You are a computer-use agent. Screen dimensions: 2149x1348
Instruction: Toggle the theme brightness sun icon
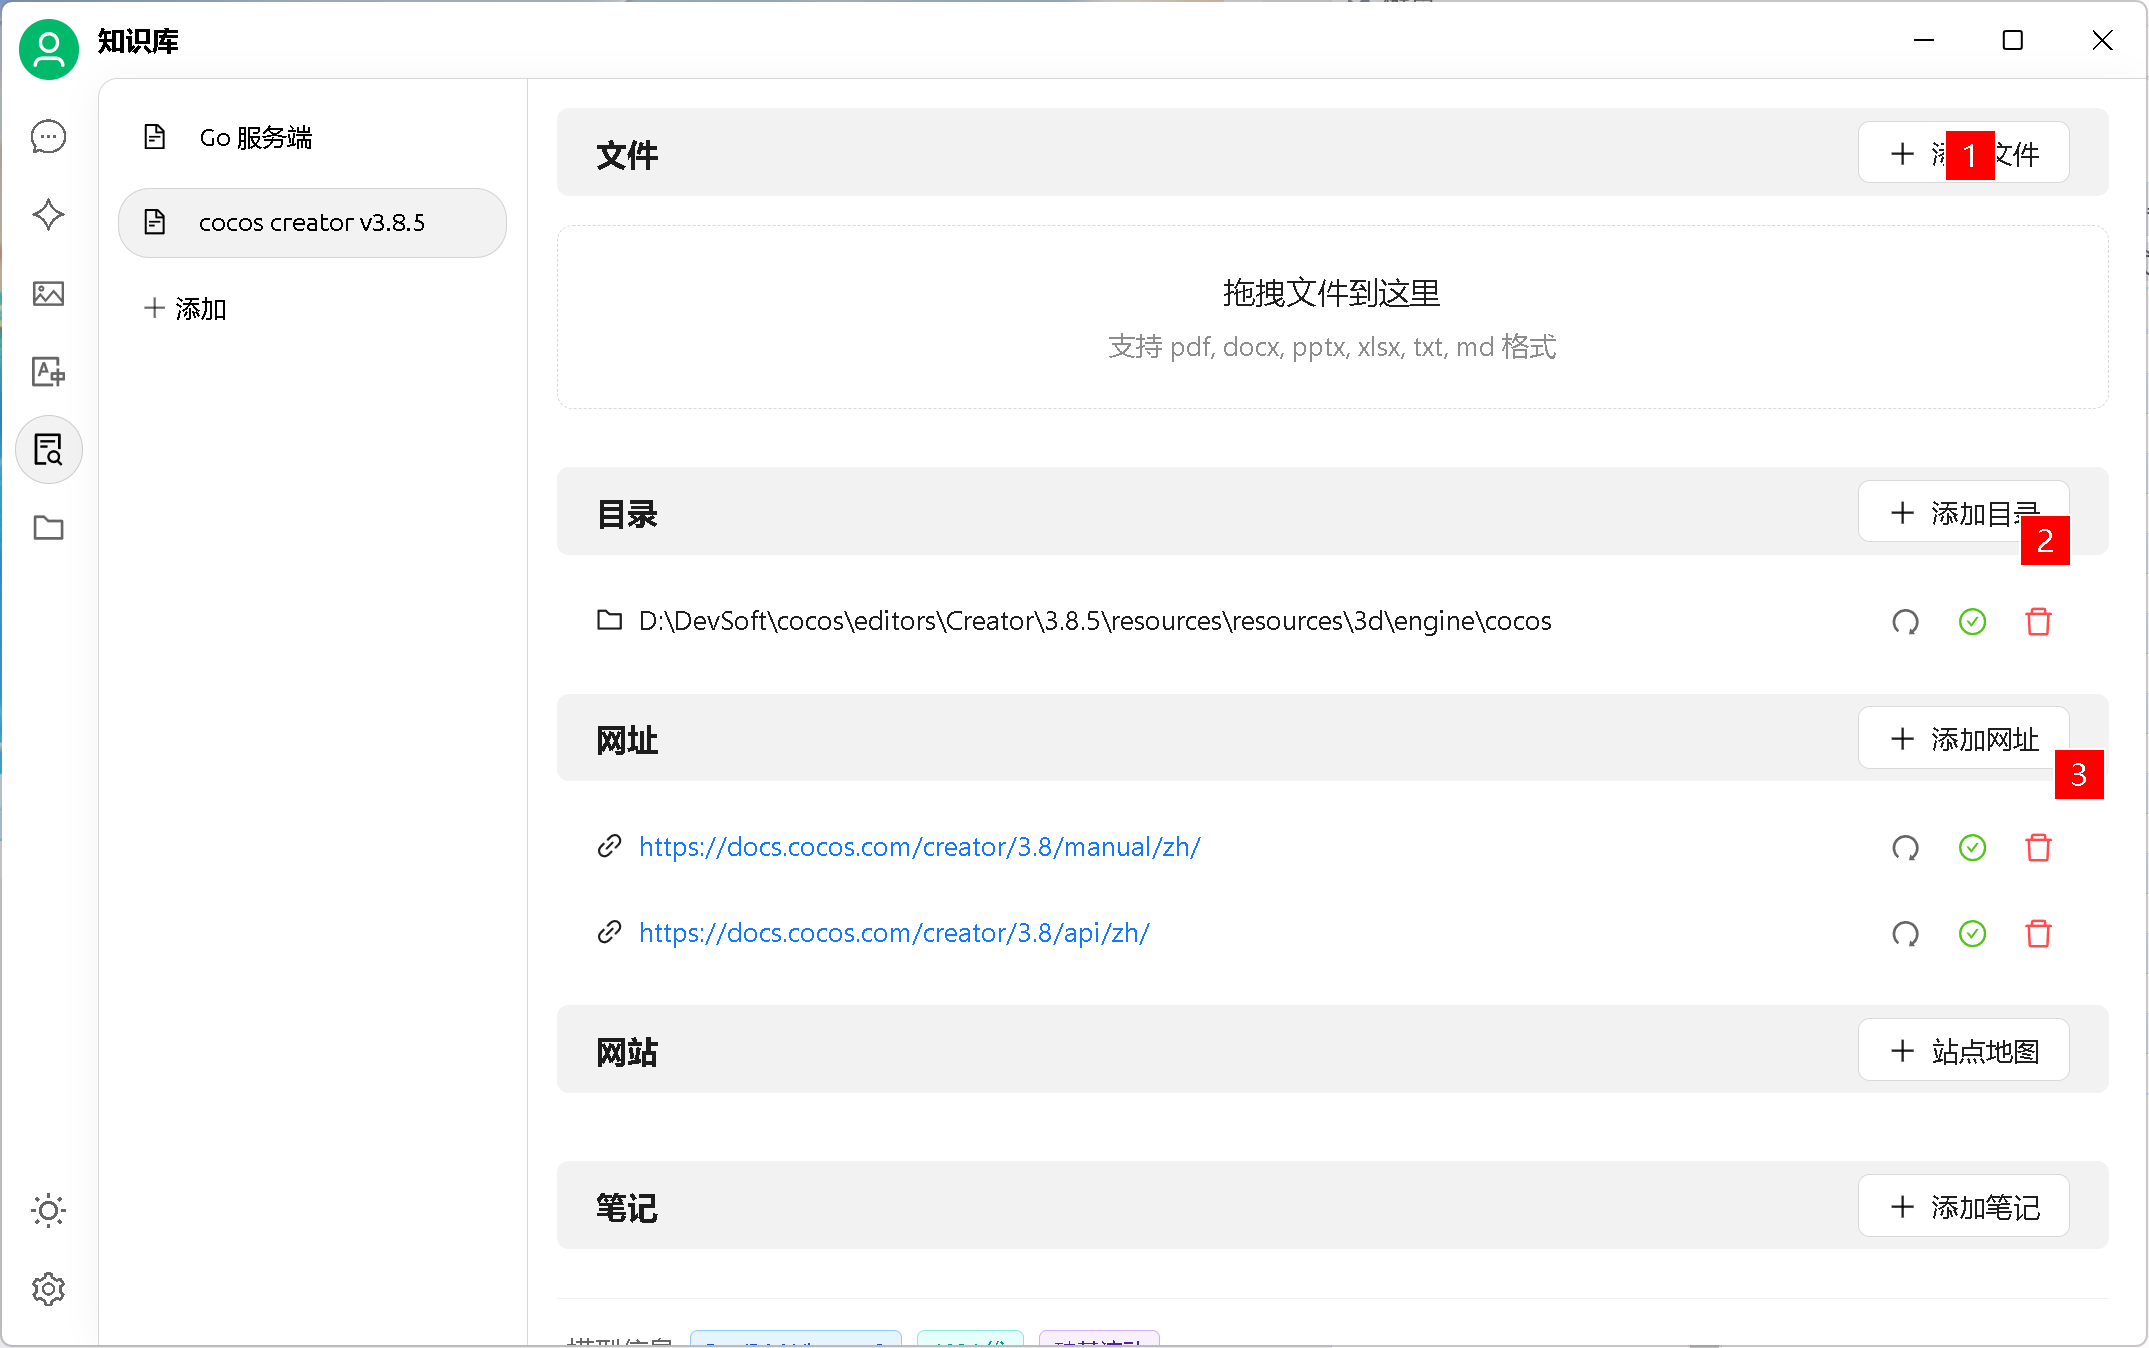(x=48, y=1210)
